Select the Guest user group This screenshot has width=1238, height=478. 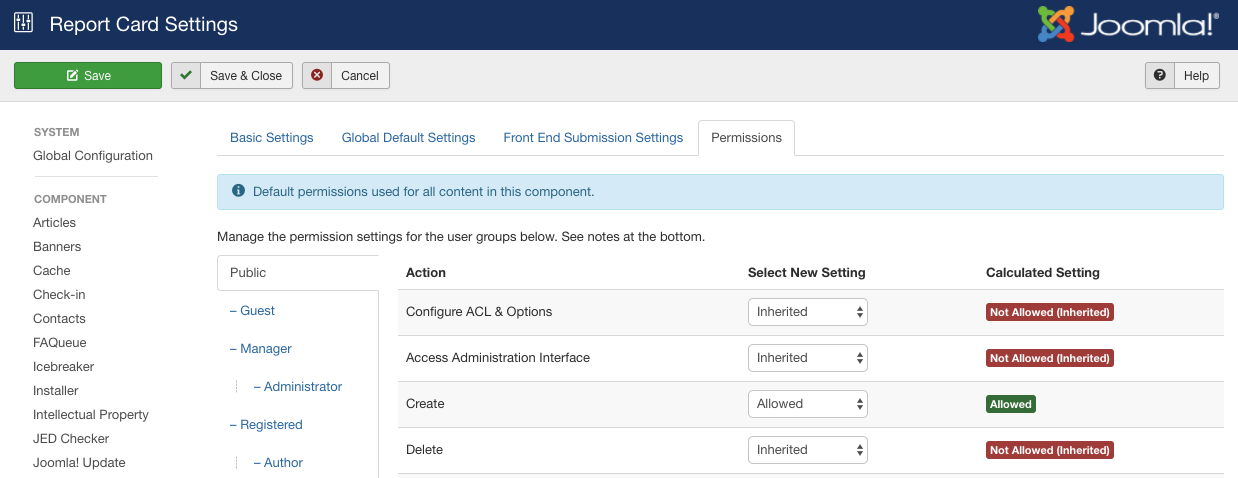[257, 311]
